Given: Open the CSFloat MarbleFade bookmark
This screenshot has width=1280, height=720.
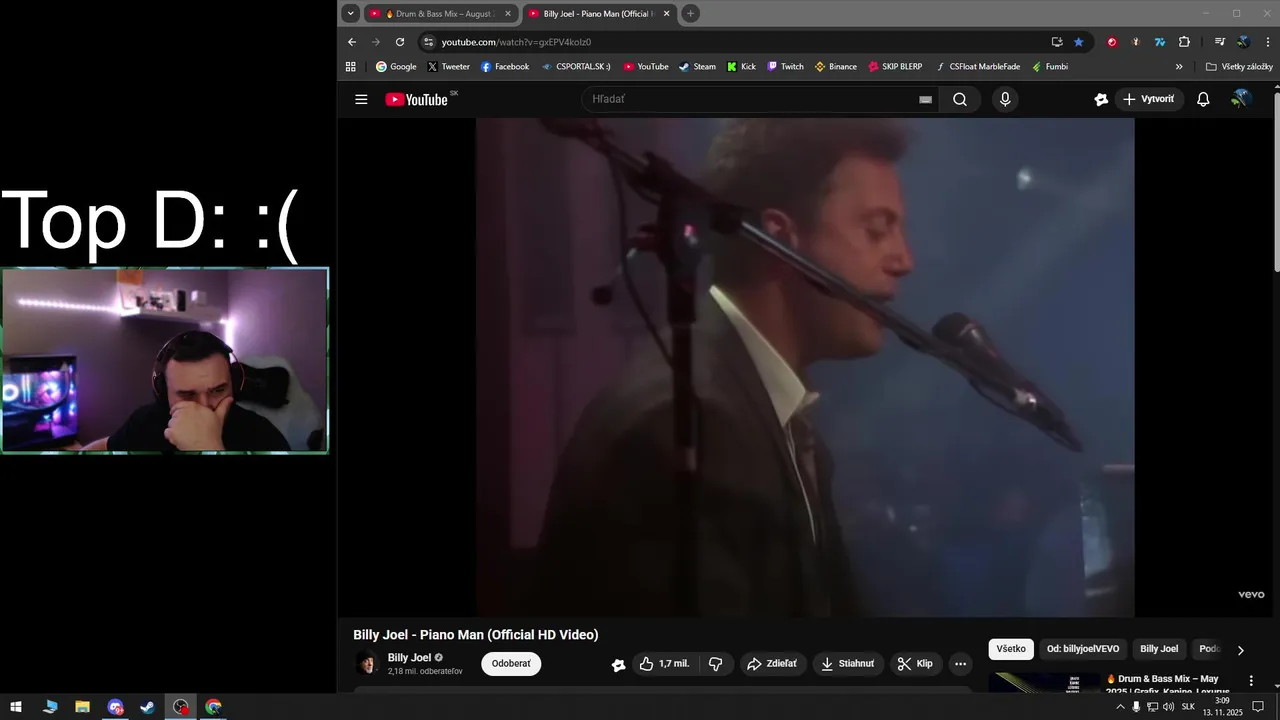Looking at the screenshot, I should click(x=978, y=67).
